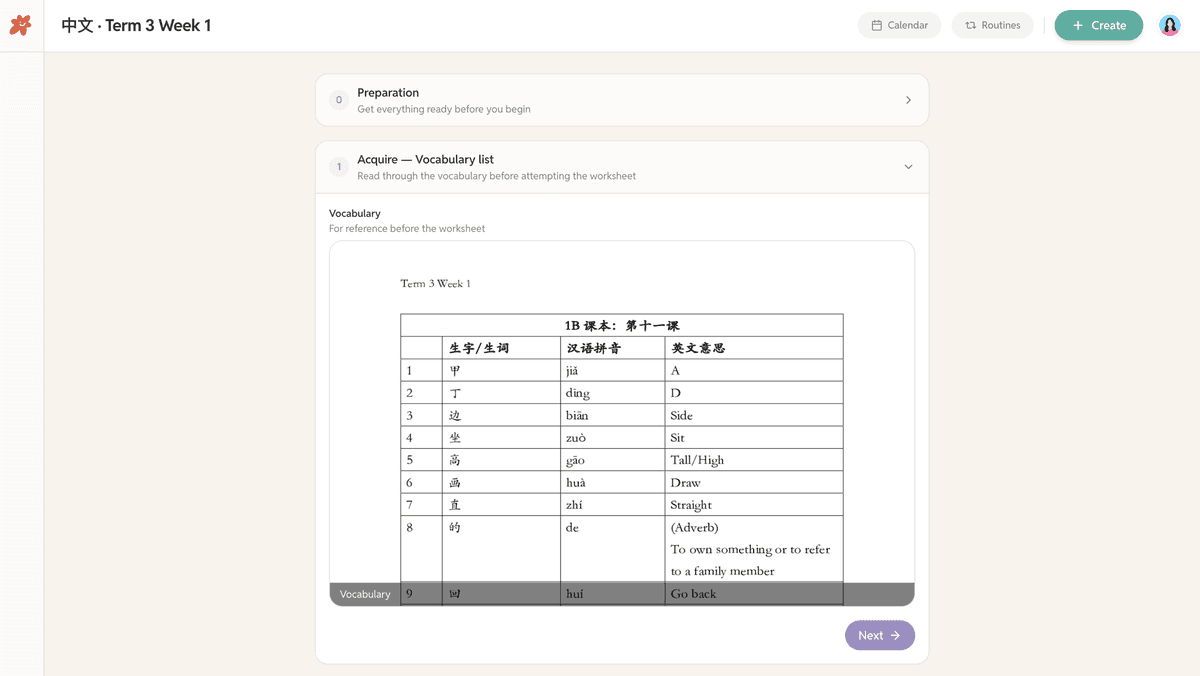Open the Routines page

992,25
